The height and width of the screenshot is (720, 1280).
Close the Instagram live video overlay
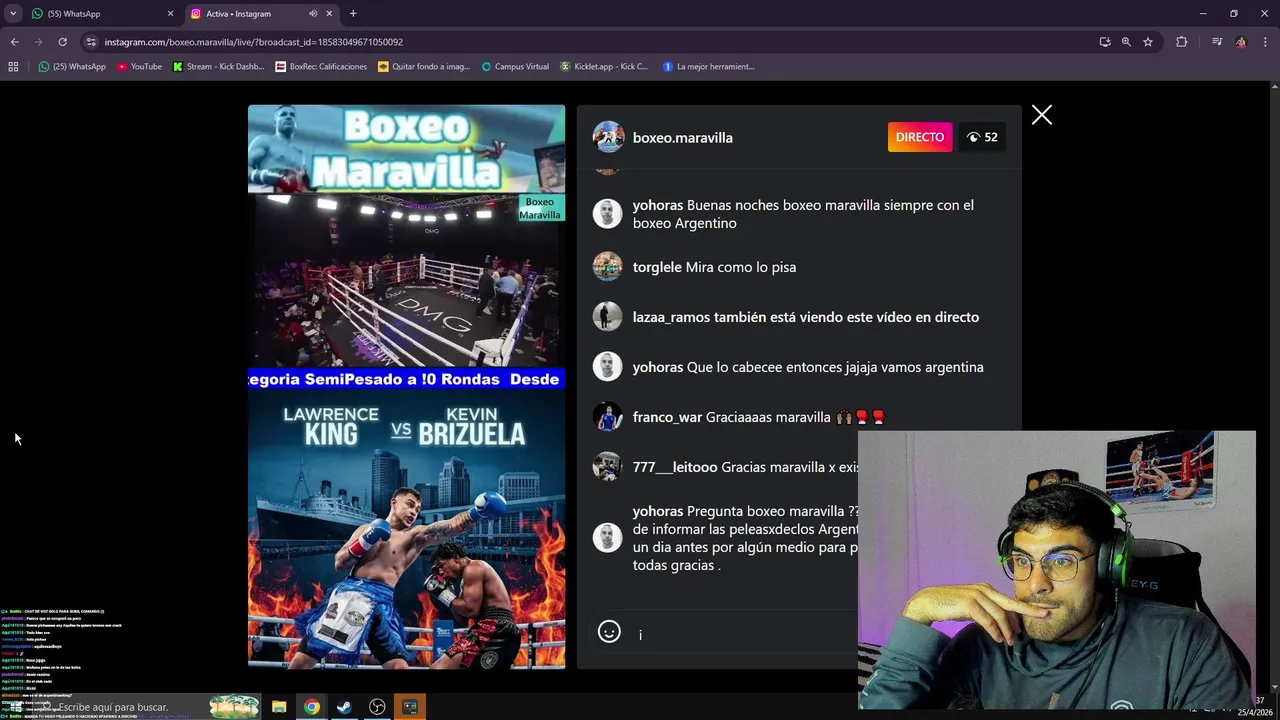tap(1041, 115)
